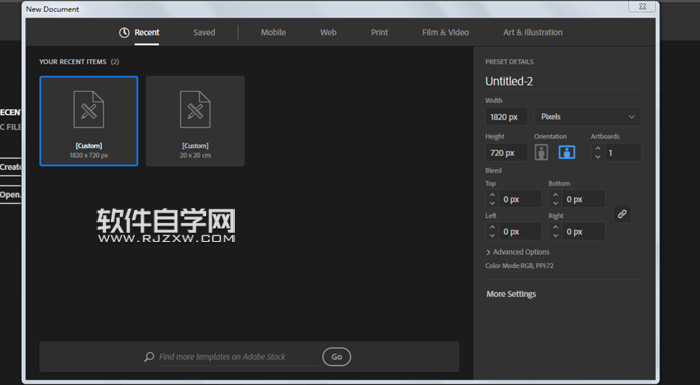Click the Find more templates search field
The image size is (700, 385).
point(238,356)
